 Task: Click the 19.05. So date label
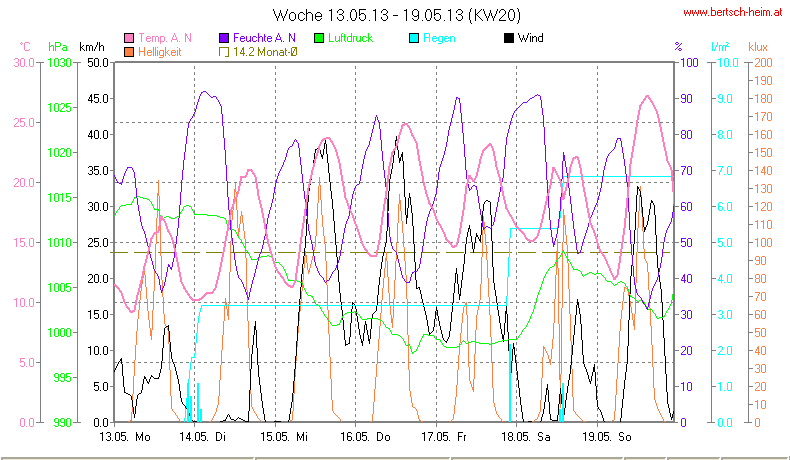(607, 437)
